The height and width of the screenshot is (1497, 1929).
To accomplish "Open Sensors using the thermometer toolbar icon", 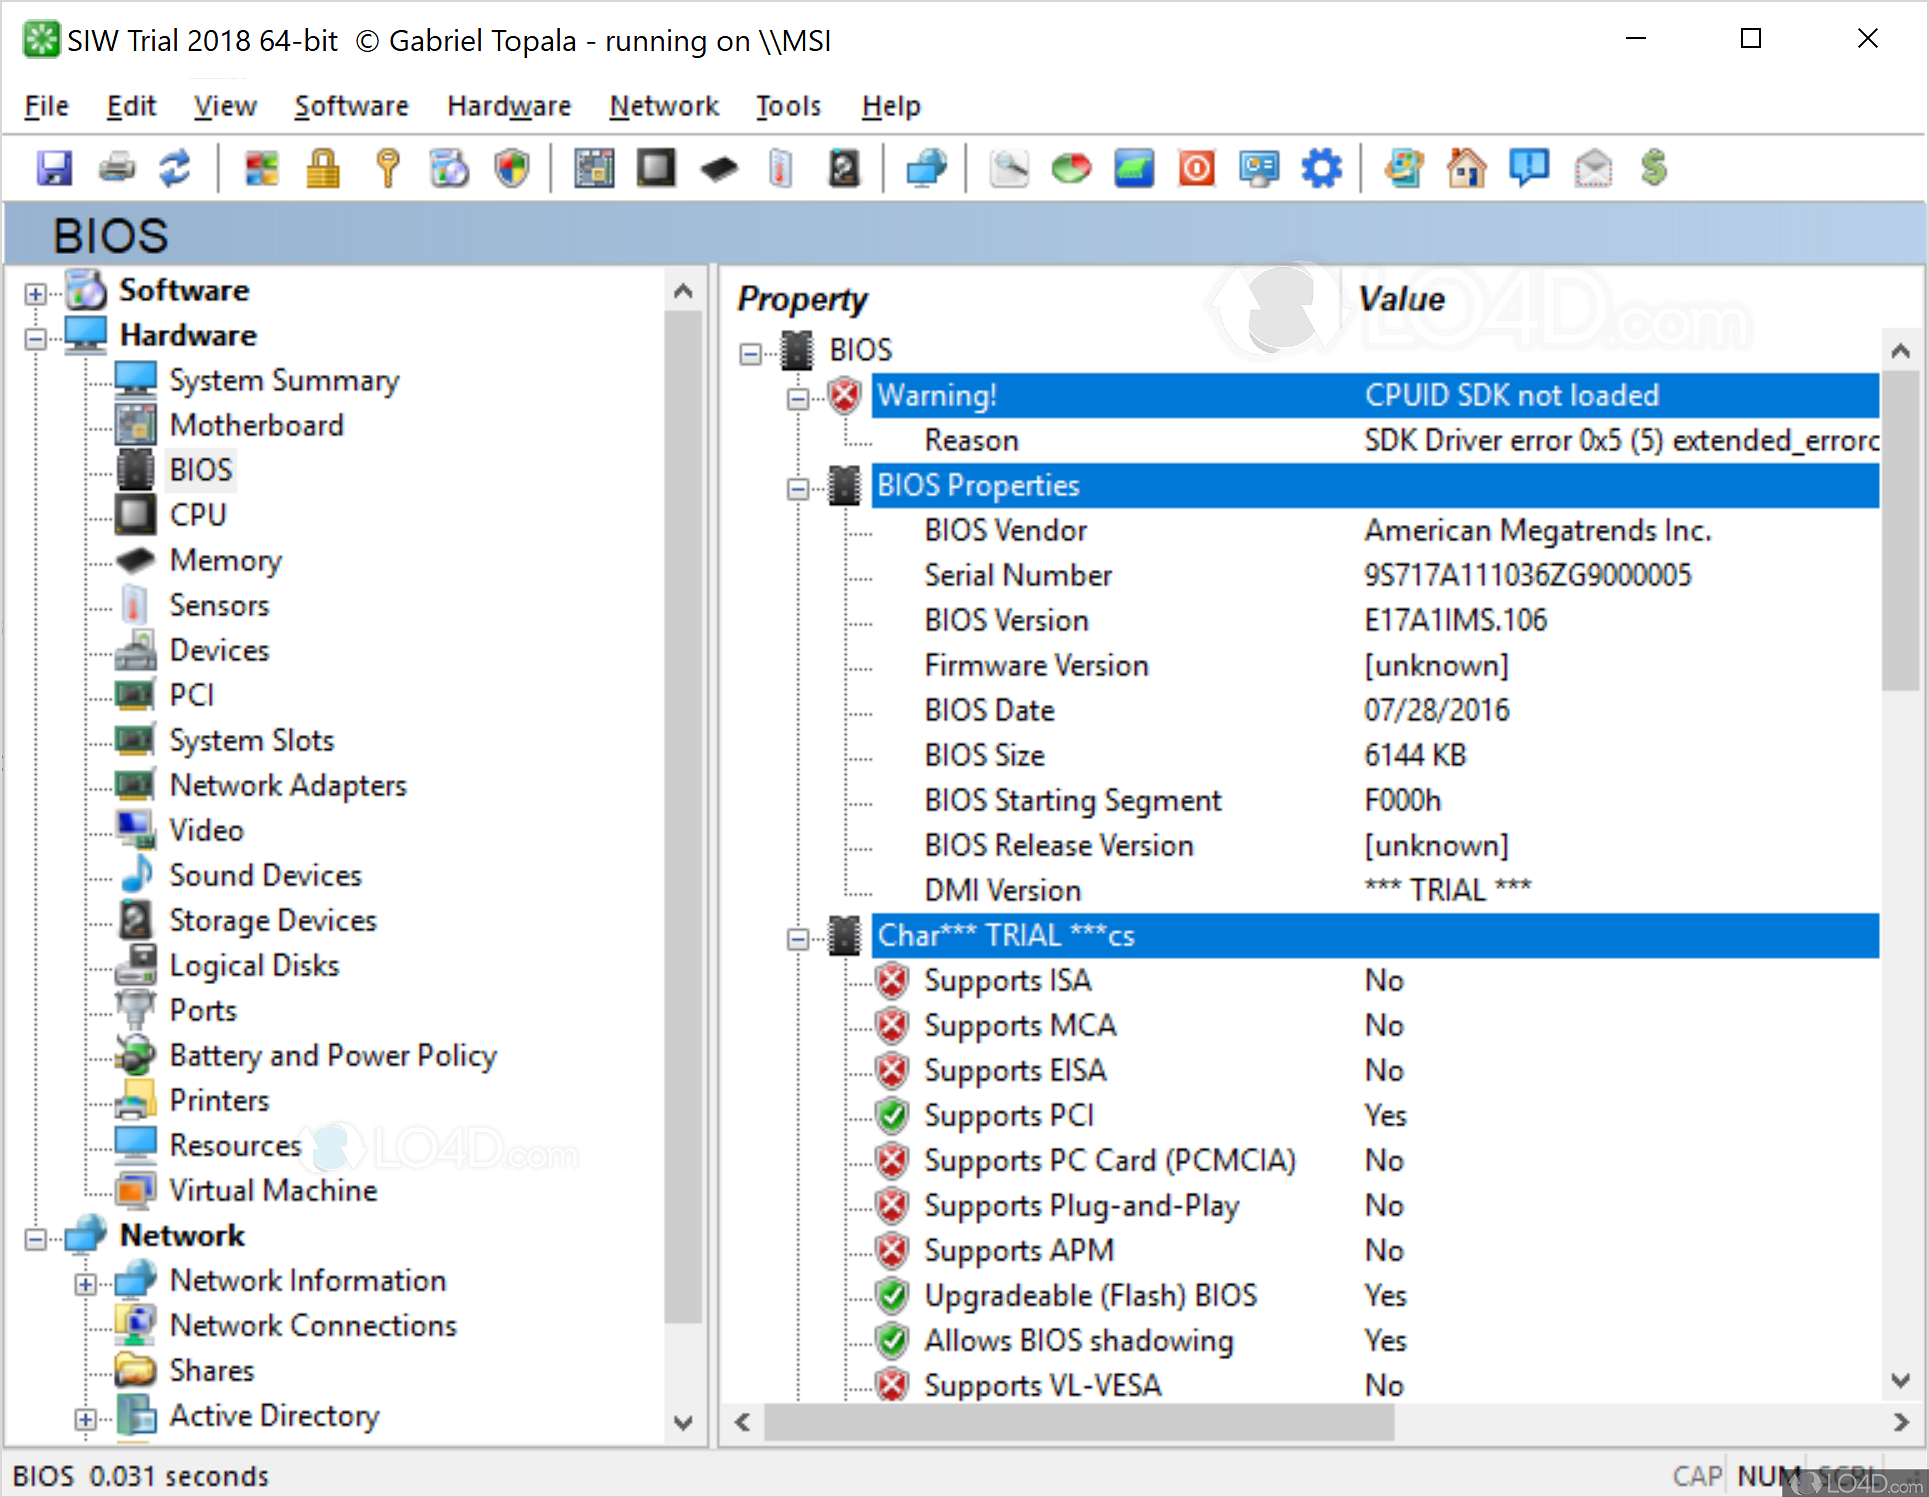I will click(x=781, y=168).
